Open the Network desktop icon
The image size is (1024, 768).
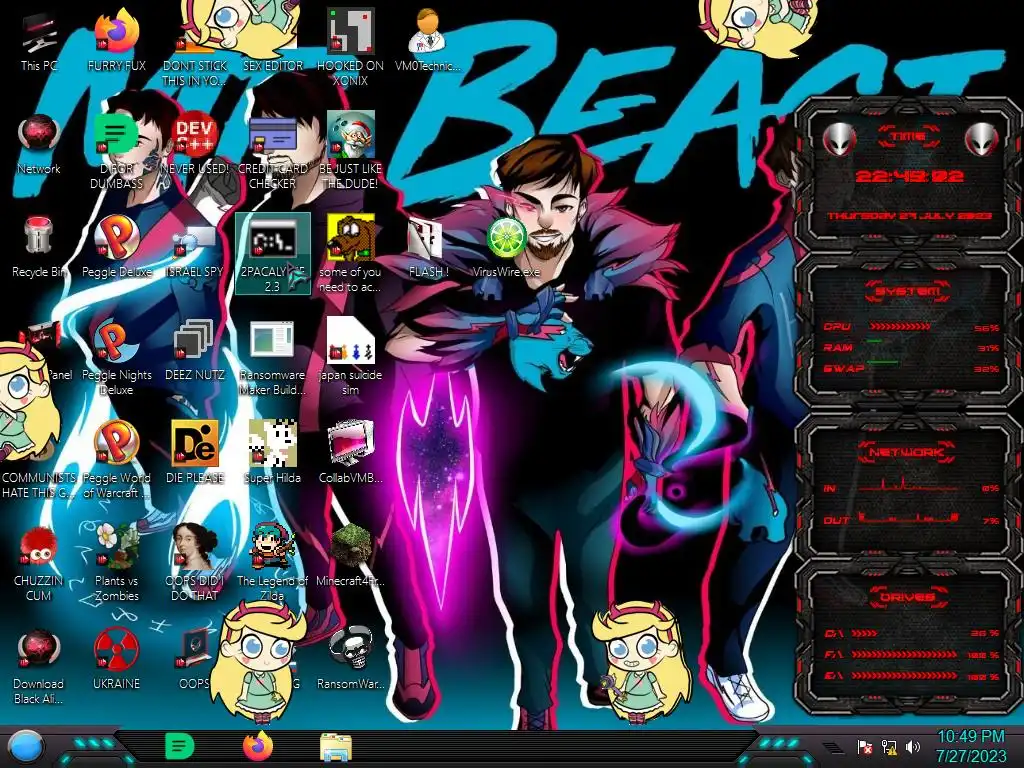pyautogui.click(x=39, y=145)
